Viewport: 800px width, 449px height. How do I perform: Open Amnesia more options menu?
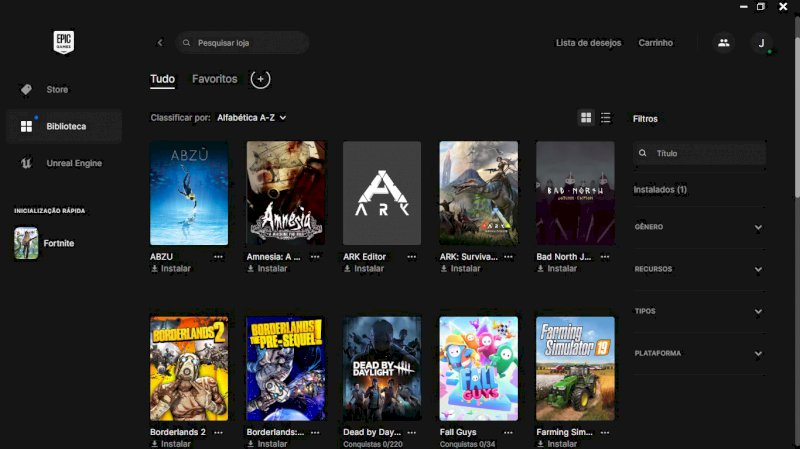point(315,257)
